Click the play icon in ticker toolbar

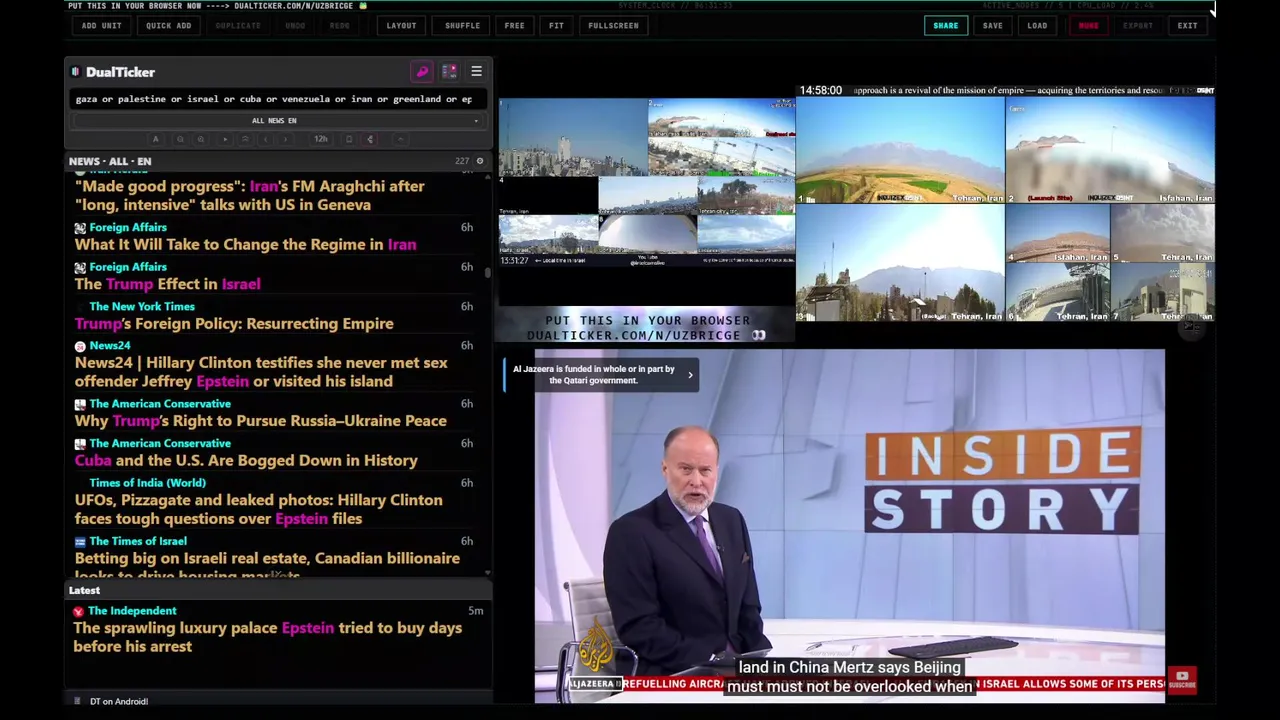(225, 139)
